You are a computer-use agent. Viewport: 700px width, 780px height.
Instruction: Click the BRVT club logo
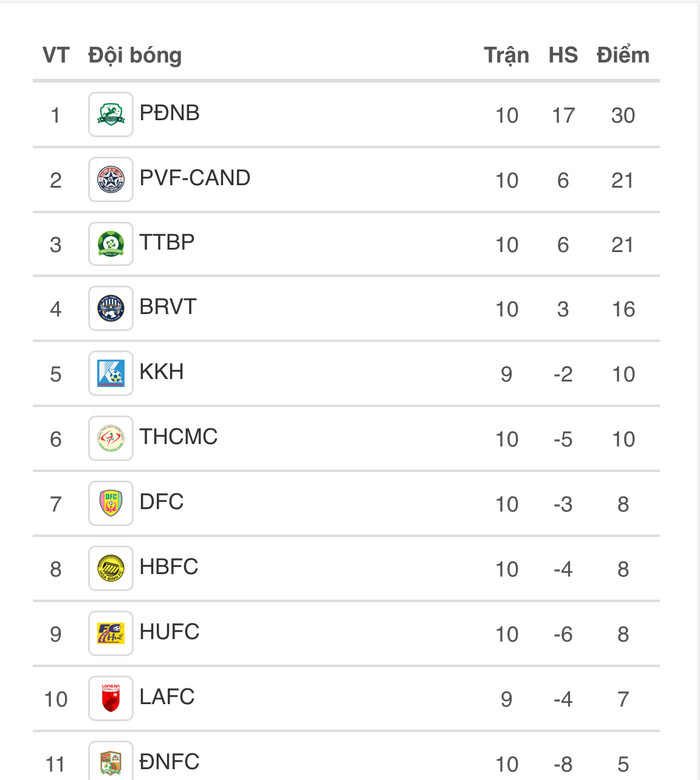(110, 309)
